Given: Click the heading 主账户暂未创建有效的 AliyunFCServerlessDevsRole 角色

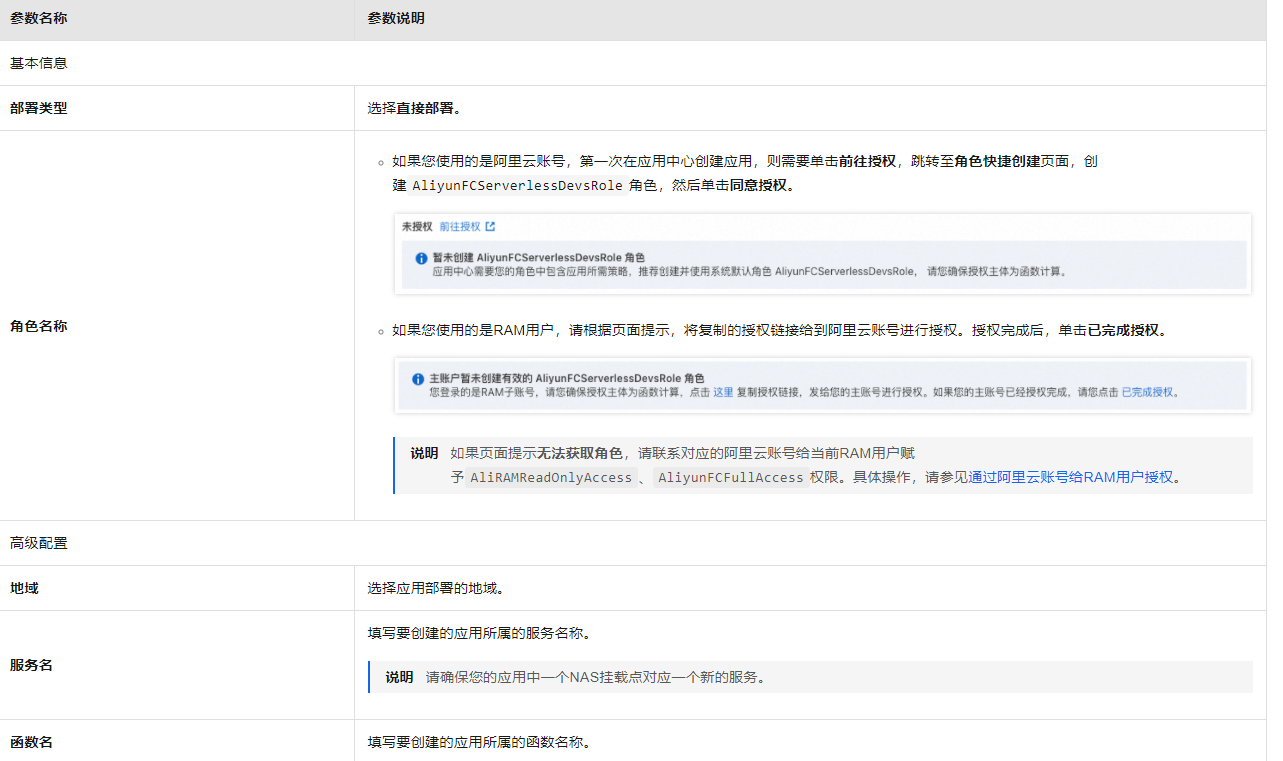Looking at the screenshot, I should pyautogui.click(x=567, y=379).
